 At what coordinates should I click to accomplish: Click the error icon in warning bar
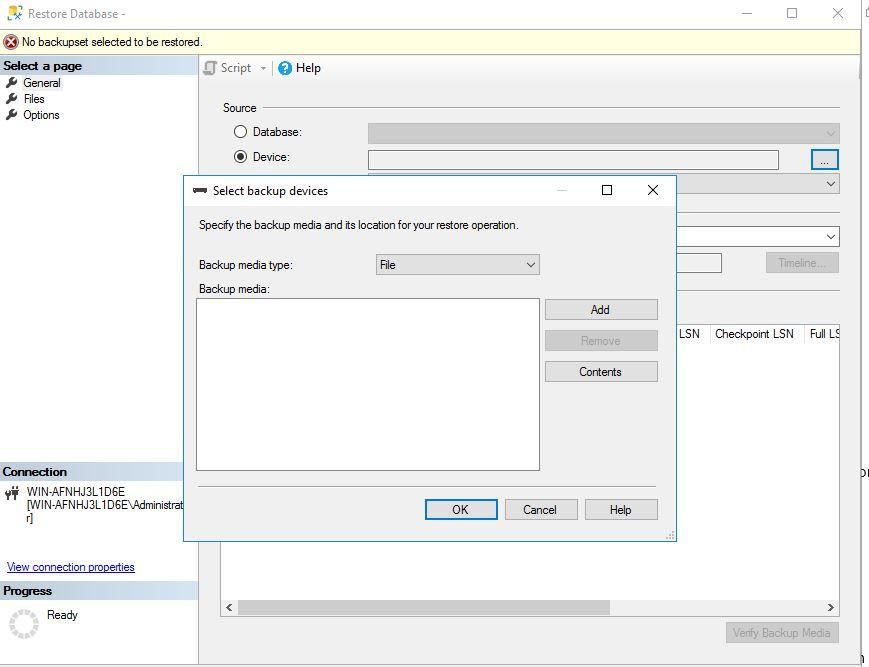pos(11,42)
